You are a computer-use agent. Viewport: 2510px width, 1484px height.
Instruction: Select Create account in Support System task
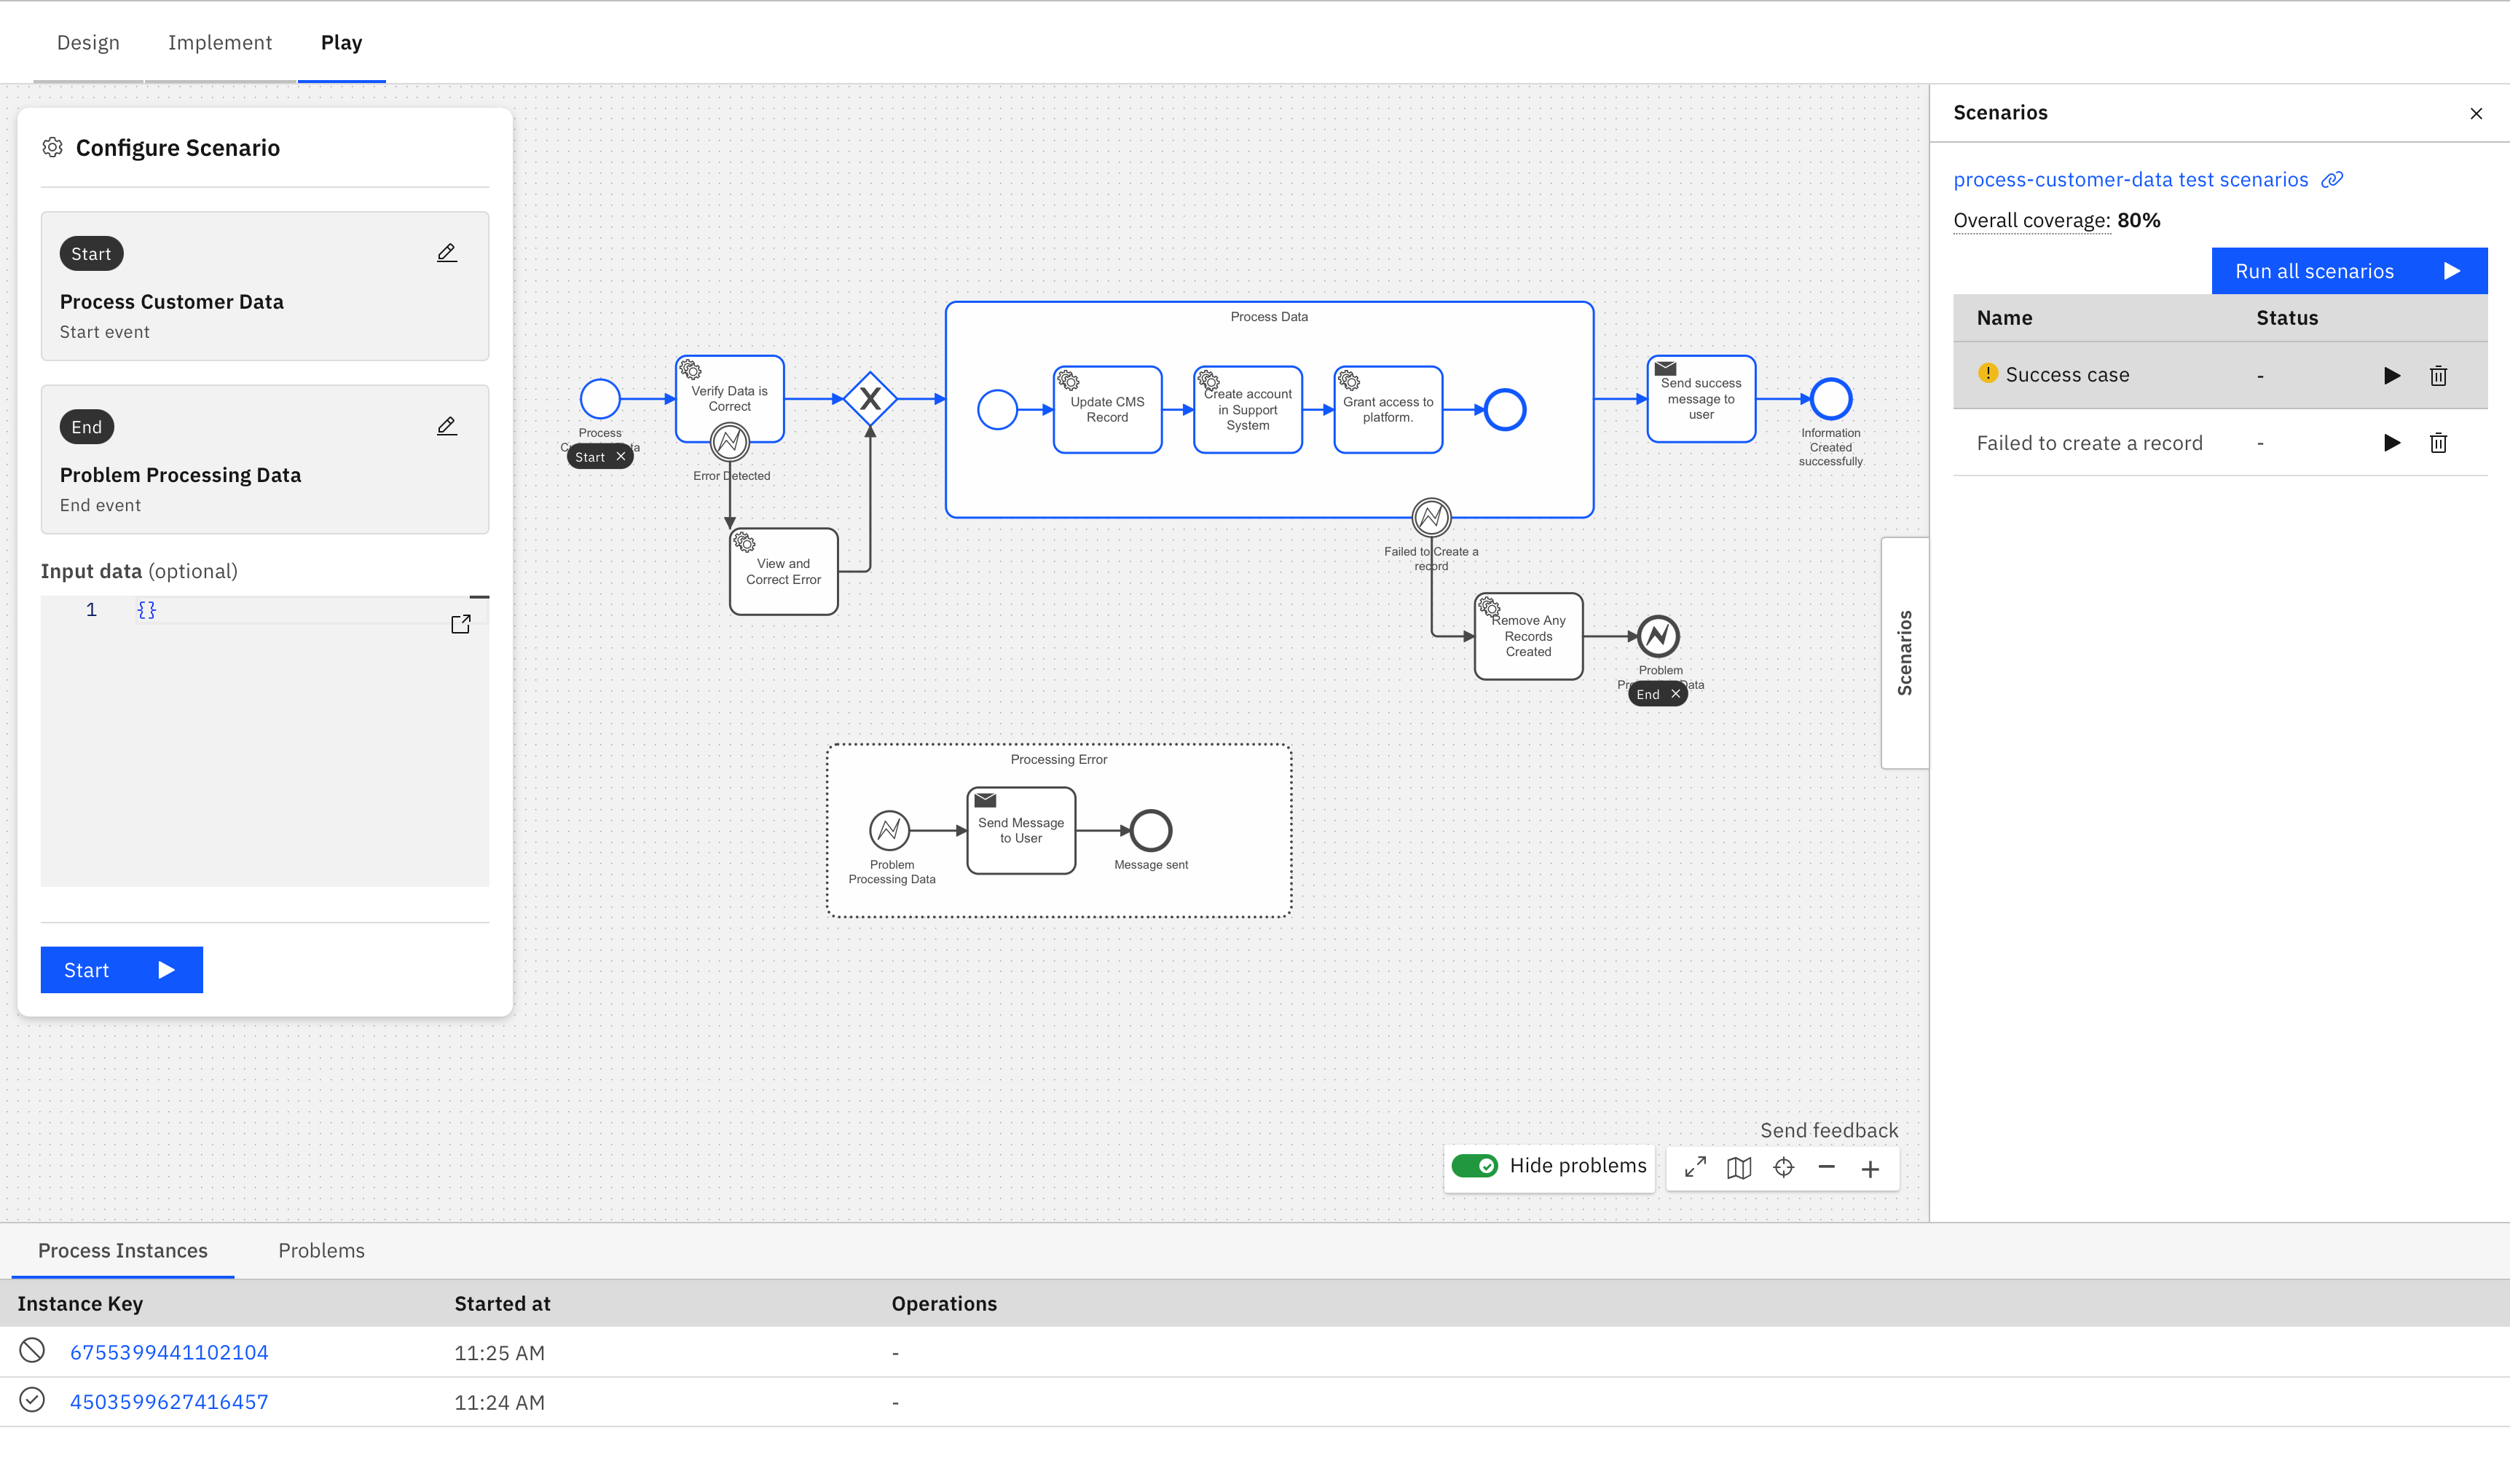(x=1248, y=410)
